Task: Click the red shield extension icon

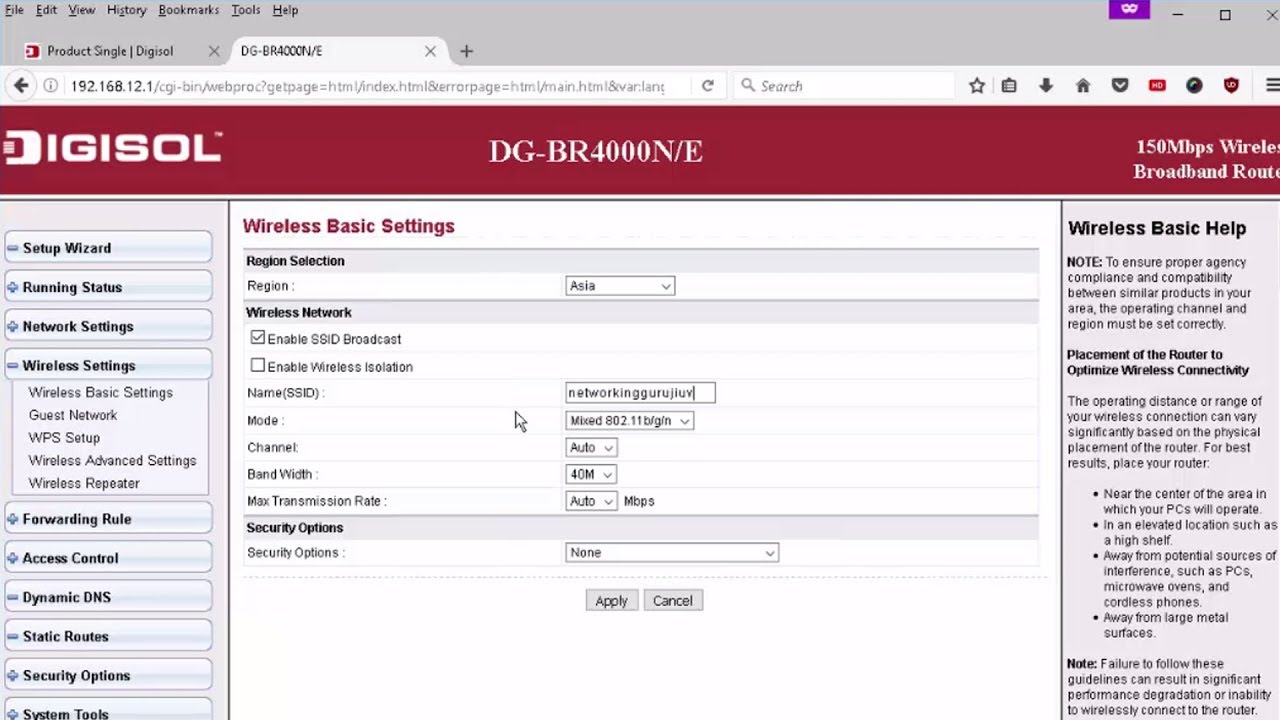Action: (1231, 86)
